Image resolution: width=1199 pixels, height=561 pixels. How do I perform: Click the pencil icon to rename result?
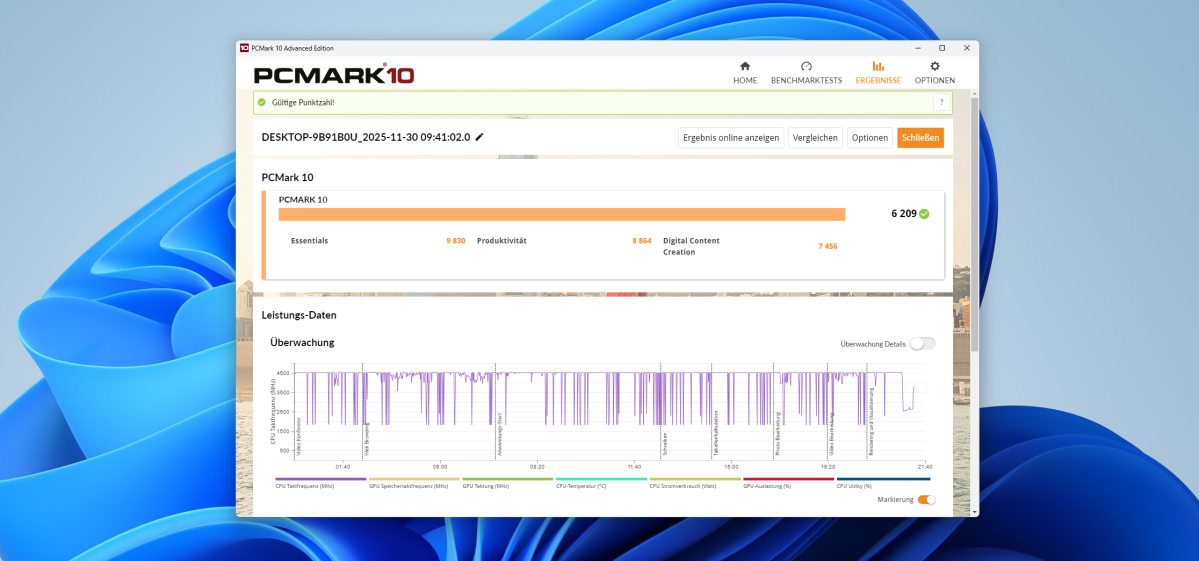(480, 137)
